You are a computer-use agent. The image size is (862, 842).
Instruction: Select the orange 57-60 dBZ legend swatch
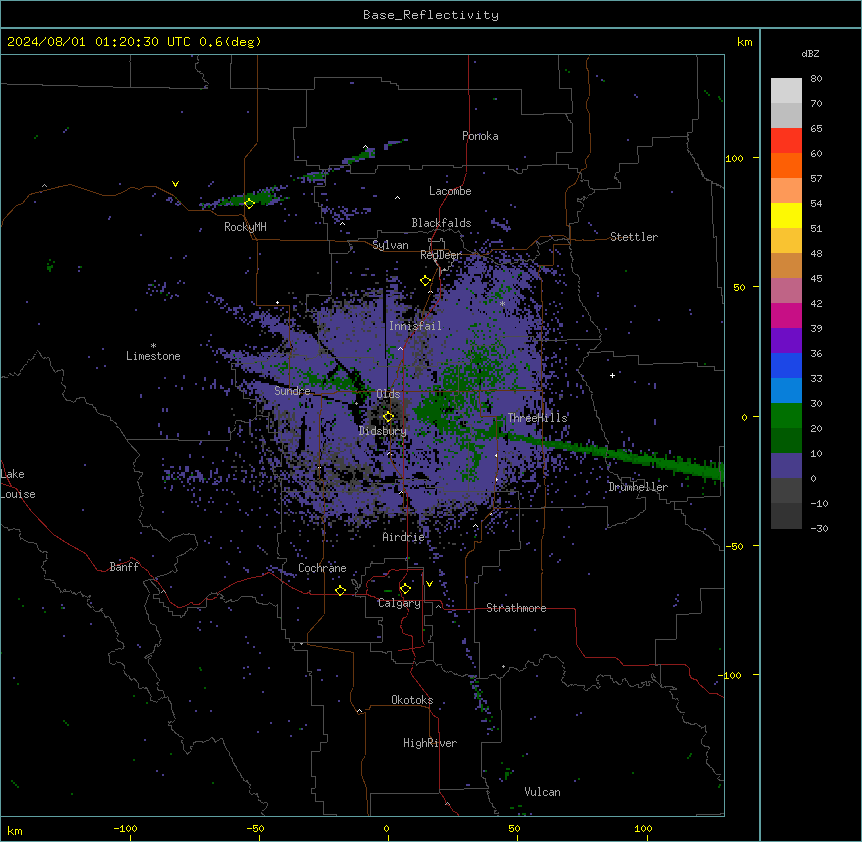(786, 165)
